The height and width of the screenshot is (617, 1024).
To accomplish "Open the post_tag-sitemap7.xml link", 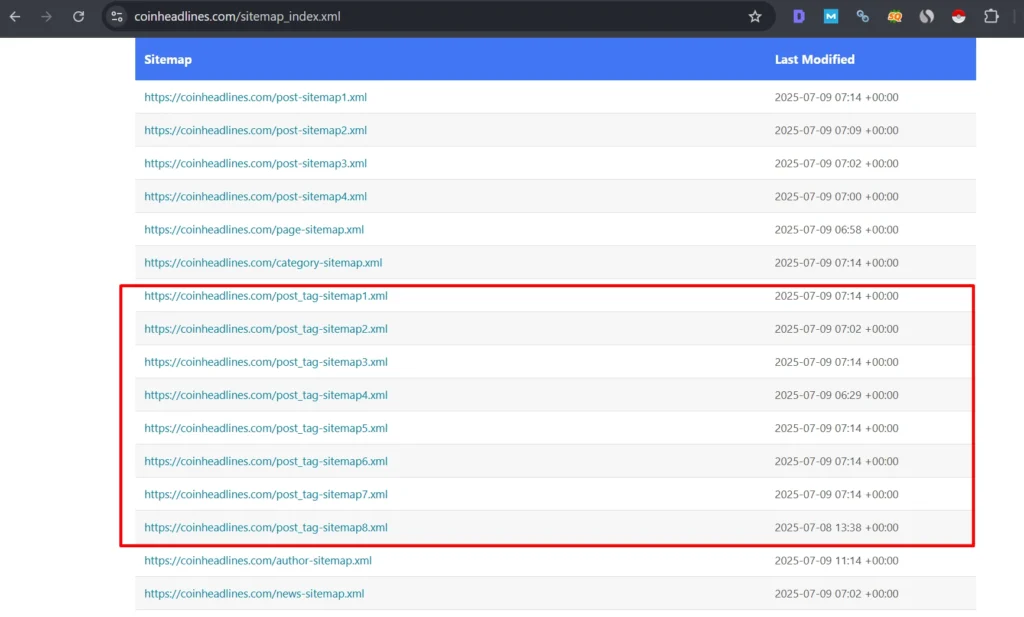I will point(266,494).
